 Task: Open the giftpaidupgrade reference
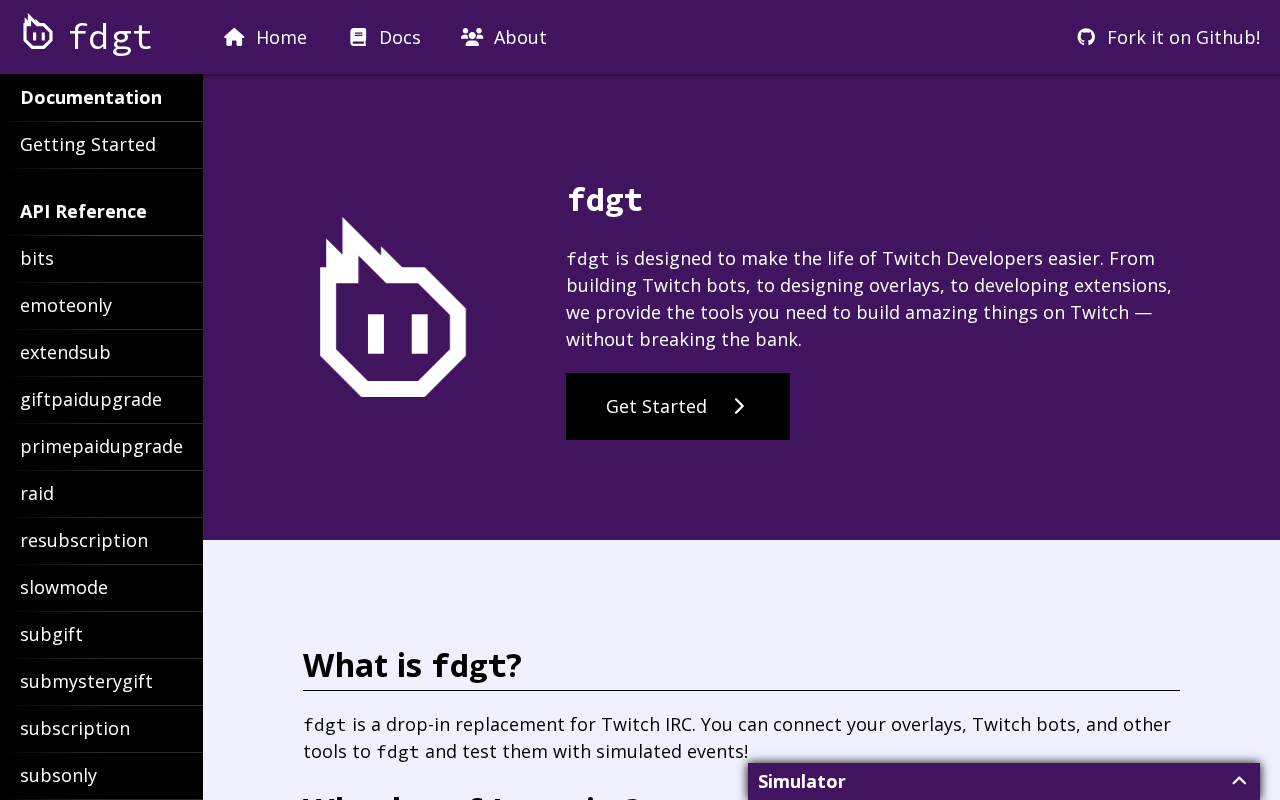click(91, 399)
